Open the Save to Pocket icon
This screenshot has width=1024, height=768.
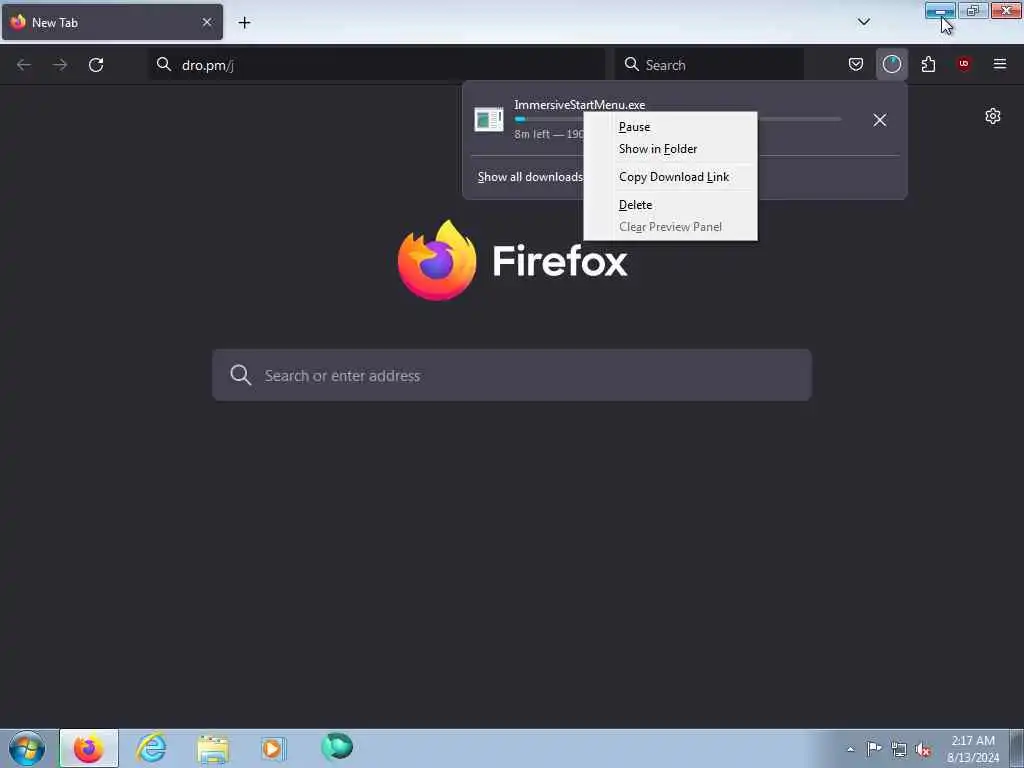[856, 64]
